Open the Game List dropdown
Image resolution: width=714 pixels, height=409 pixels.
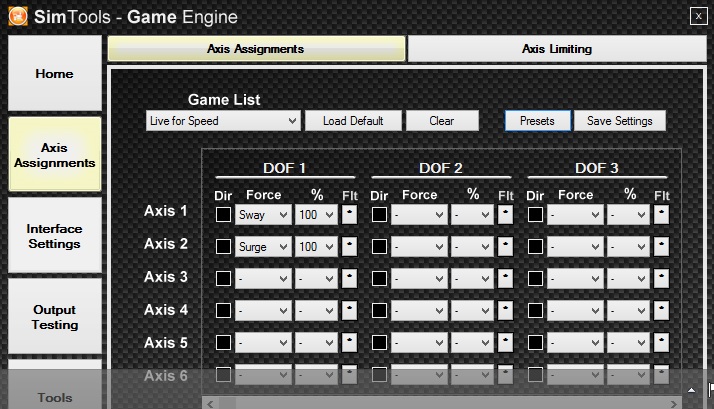223,121
